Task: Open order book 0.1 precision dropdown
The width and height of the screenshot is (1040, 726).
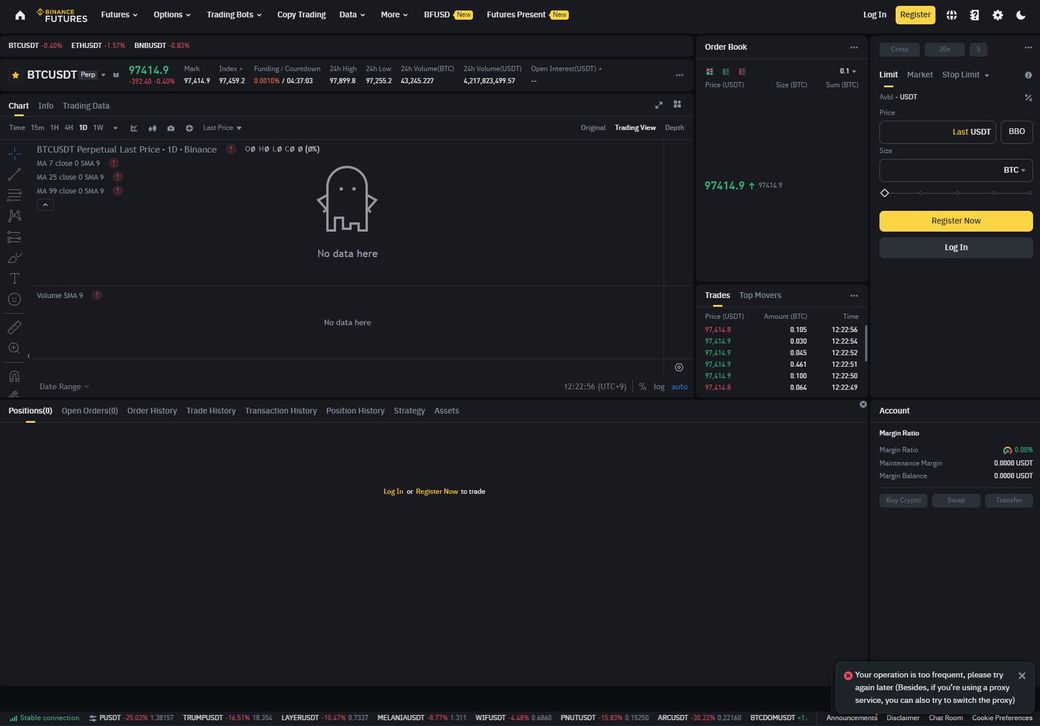Action: pyautogui.click(x=848, y=71)
